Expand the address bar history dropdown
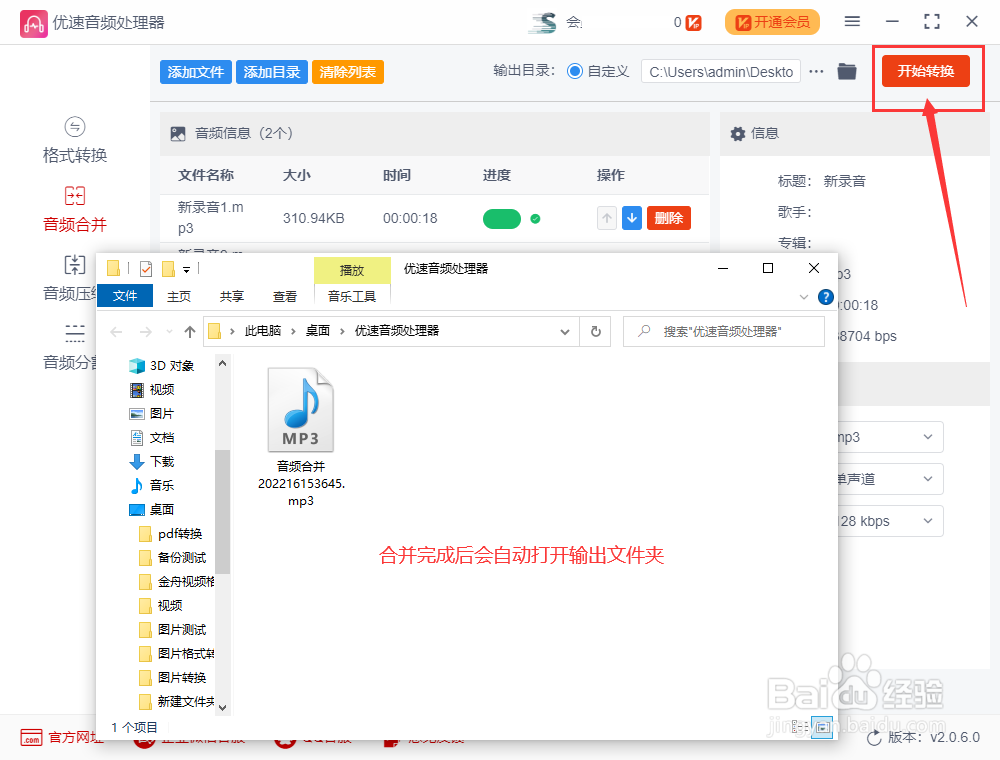 565,332
